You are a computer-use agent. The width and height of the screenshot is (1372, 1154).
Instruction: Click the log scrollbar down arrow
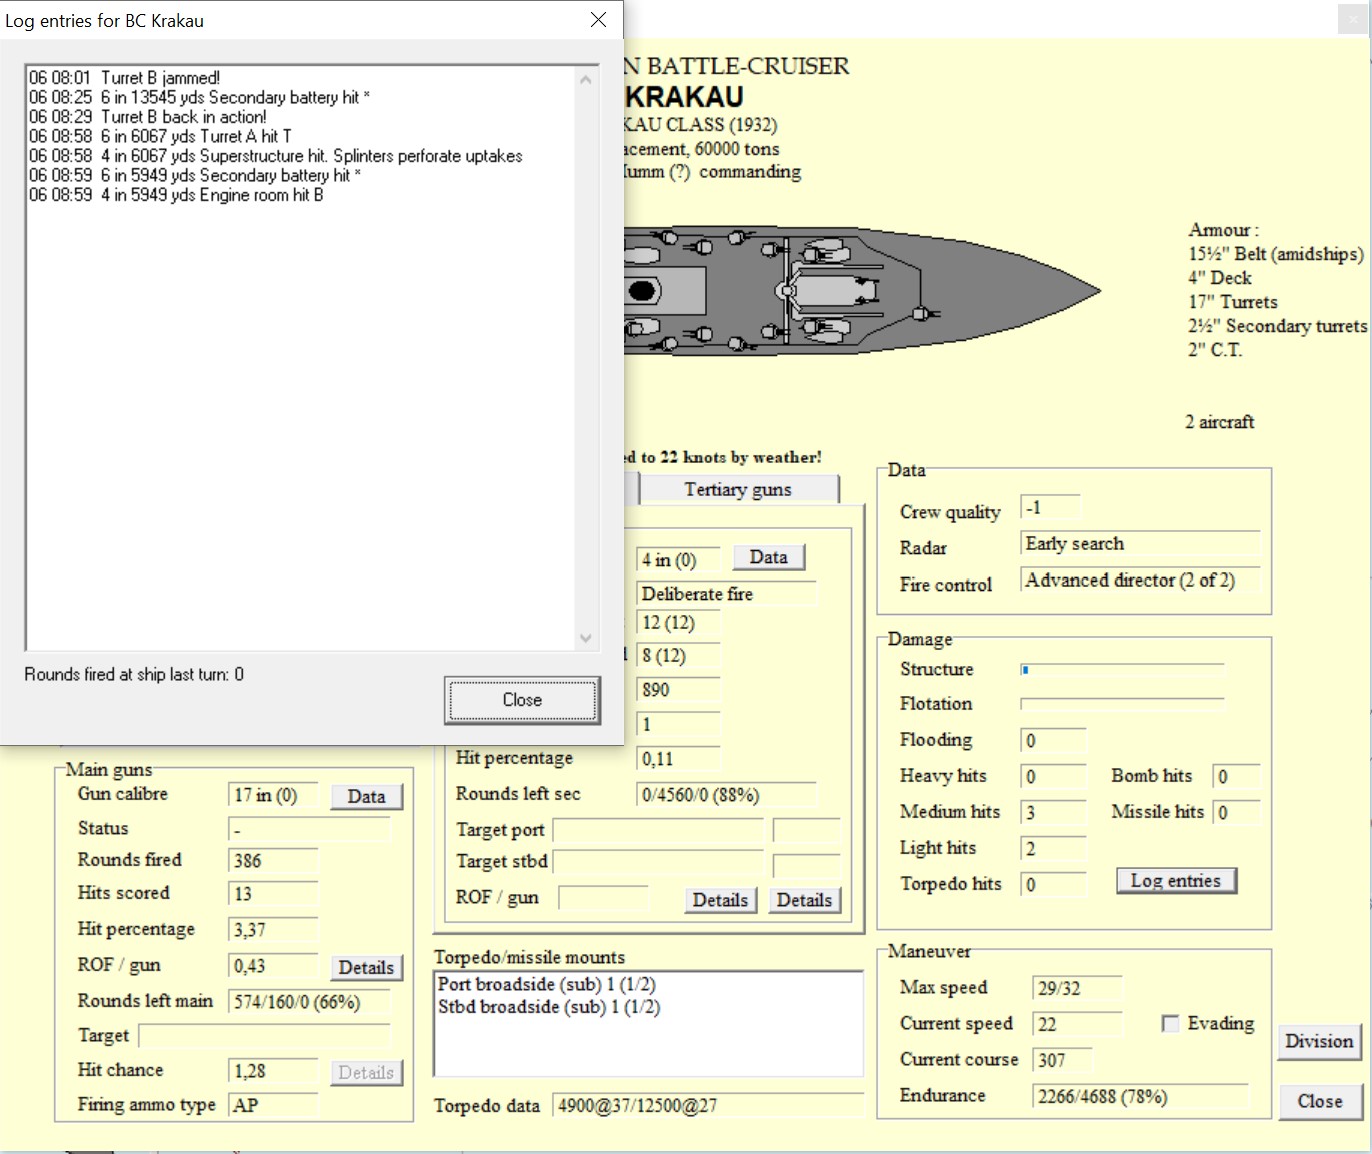point(586,638)
